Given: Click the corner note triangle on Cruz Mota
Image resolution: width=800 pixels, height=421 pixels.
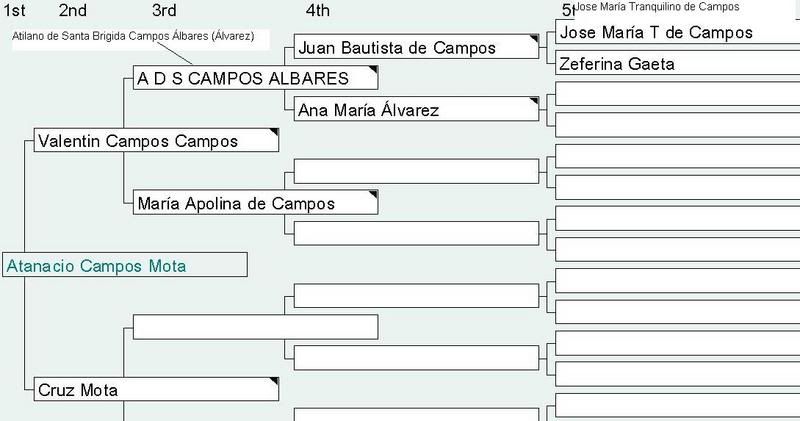Looking at the screenshot, I should coord(272,381).
